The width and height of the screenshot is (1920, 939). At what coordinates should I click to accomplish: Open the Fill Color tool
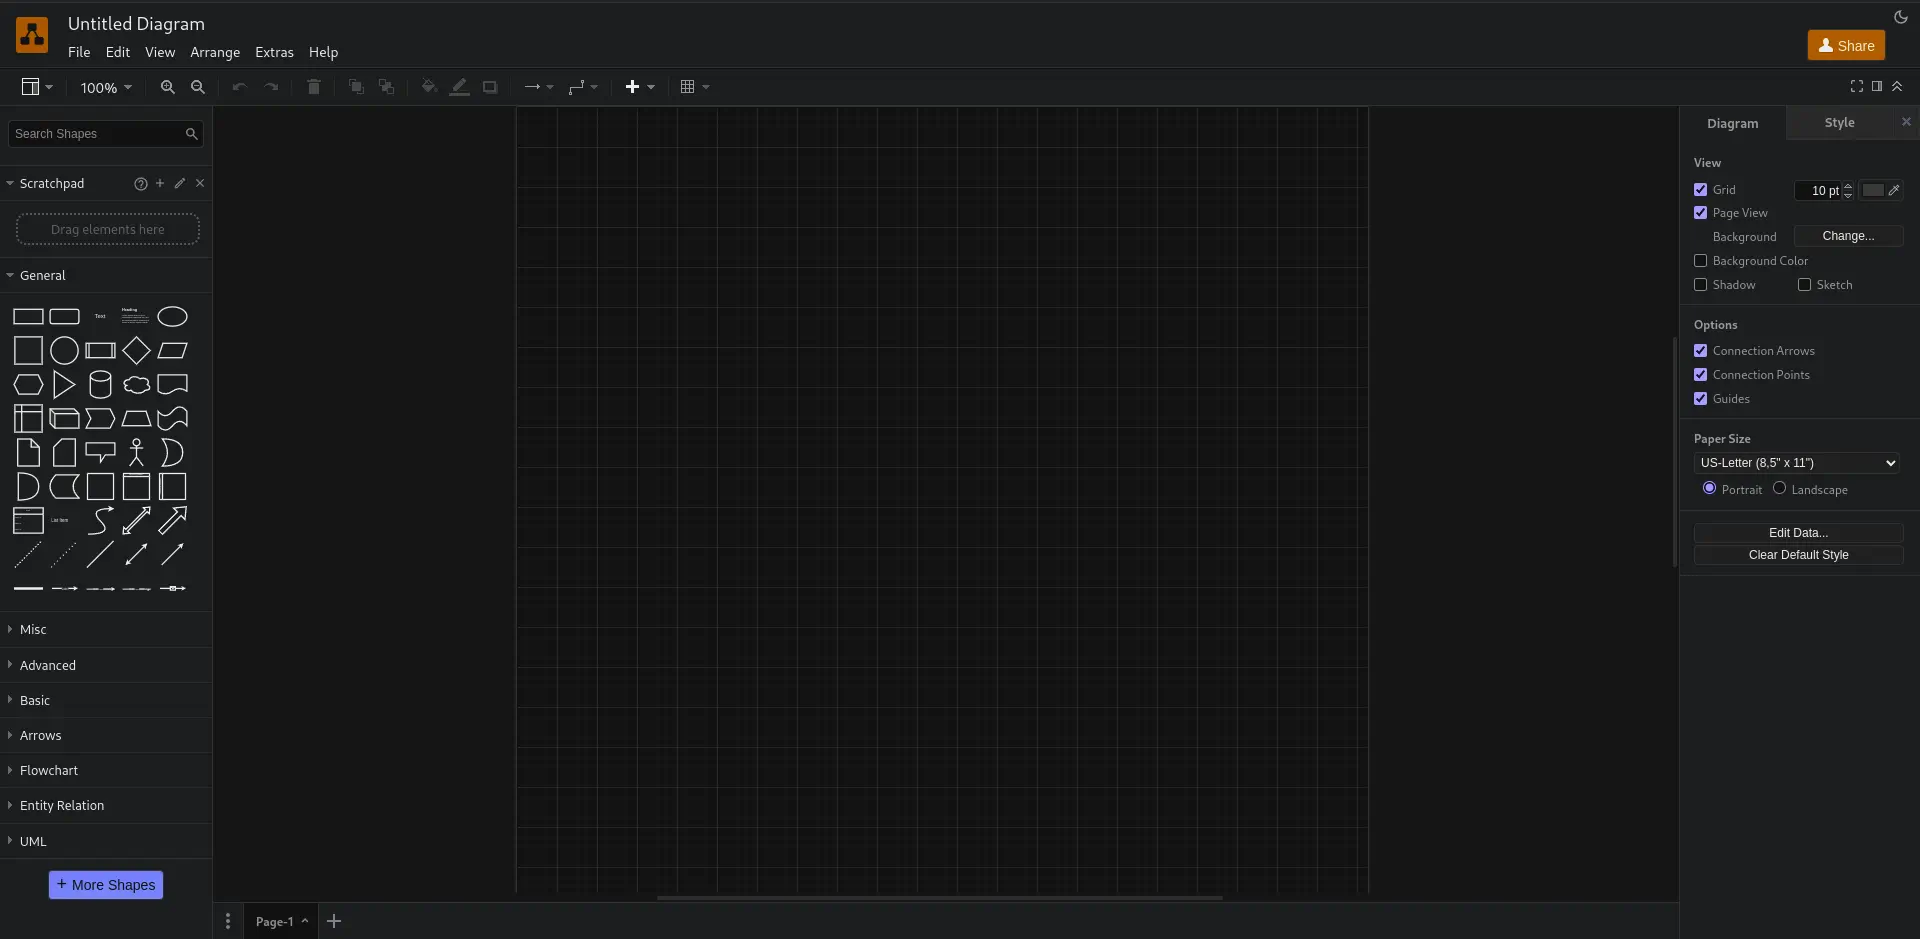point(429,87)
